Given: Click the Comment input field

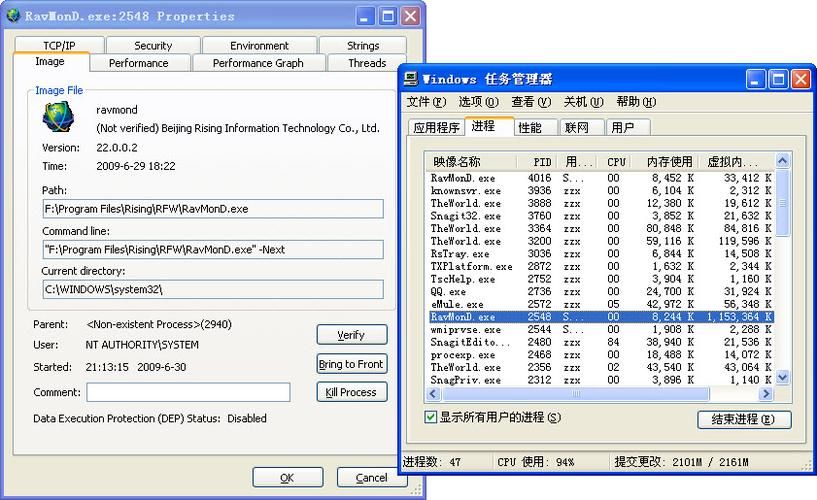Looking at the screenshot, I should [x=188, y=392].
